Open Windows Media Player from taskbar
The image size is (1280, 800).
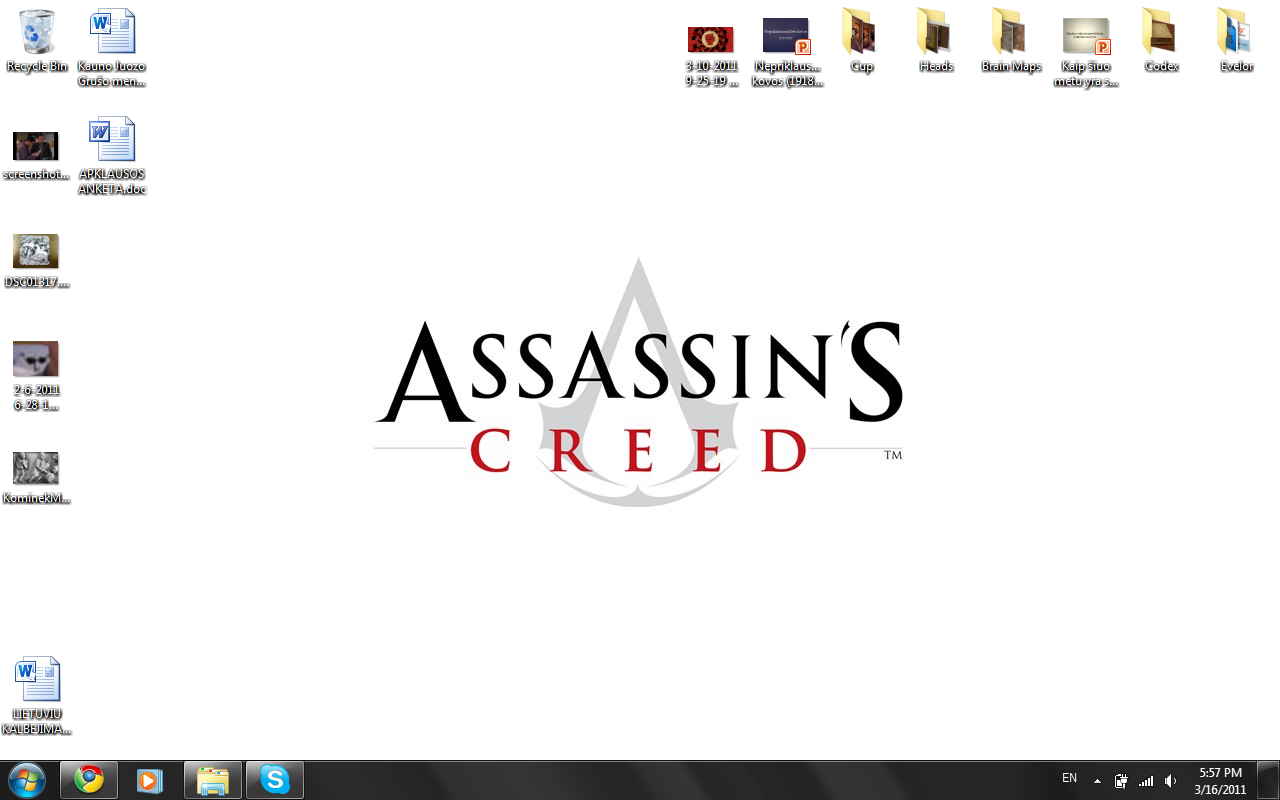tap(150, 780)
